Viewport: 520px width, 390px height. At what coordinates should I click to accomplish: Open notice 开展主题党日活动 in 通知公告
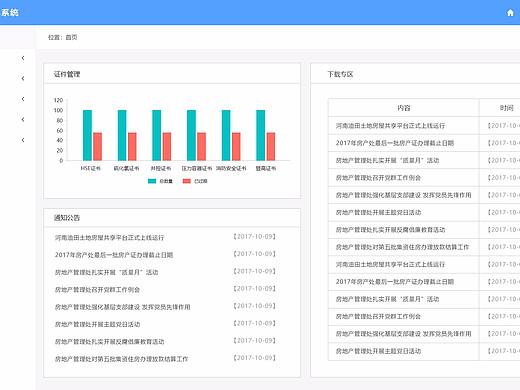(97, 324)
